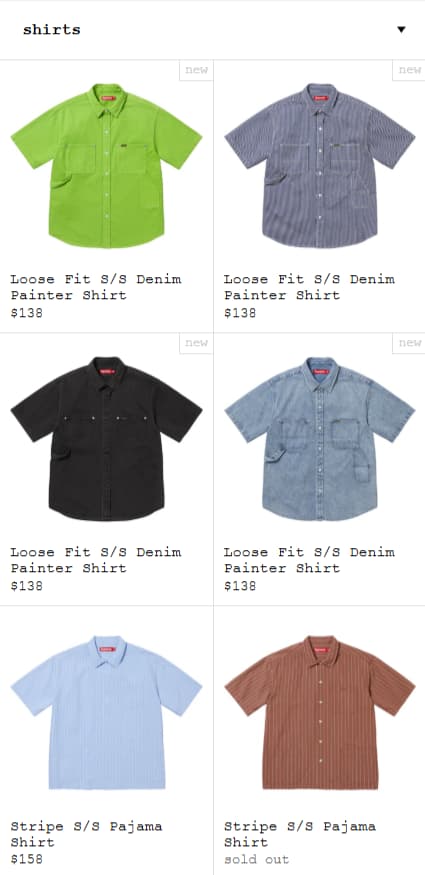Click the new badge on the green shirt
Image resolution: width=425 pixels, height=875 pixels.
click(x=196, y=70)
